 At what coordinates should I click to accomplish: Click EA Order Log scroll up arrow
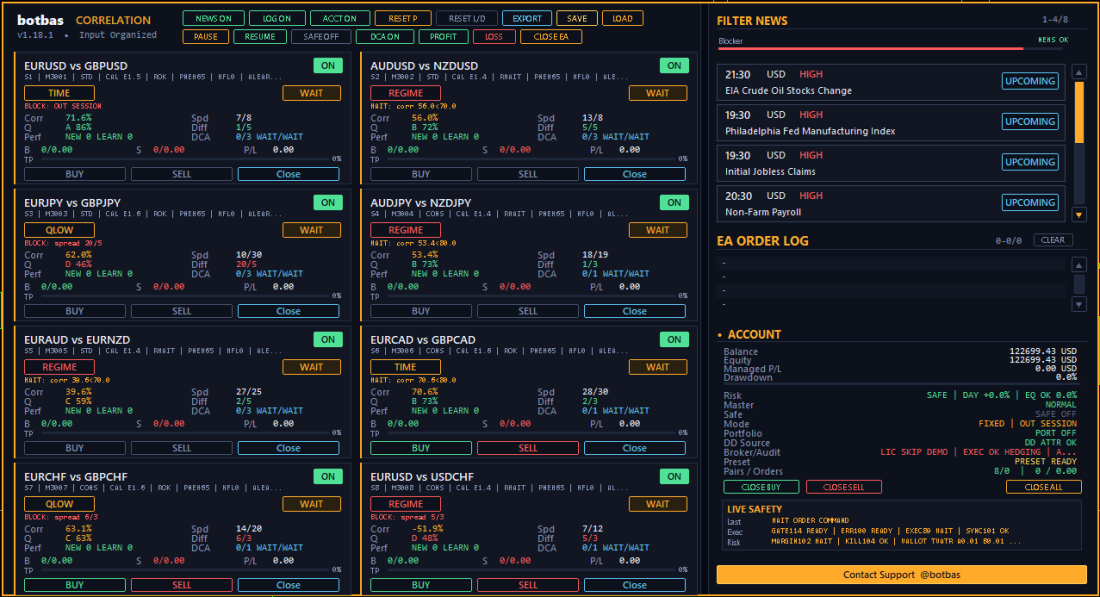(1079, 264)
